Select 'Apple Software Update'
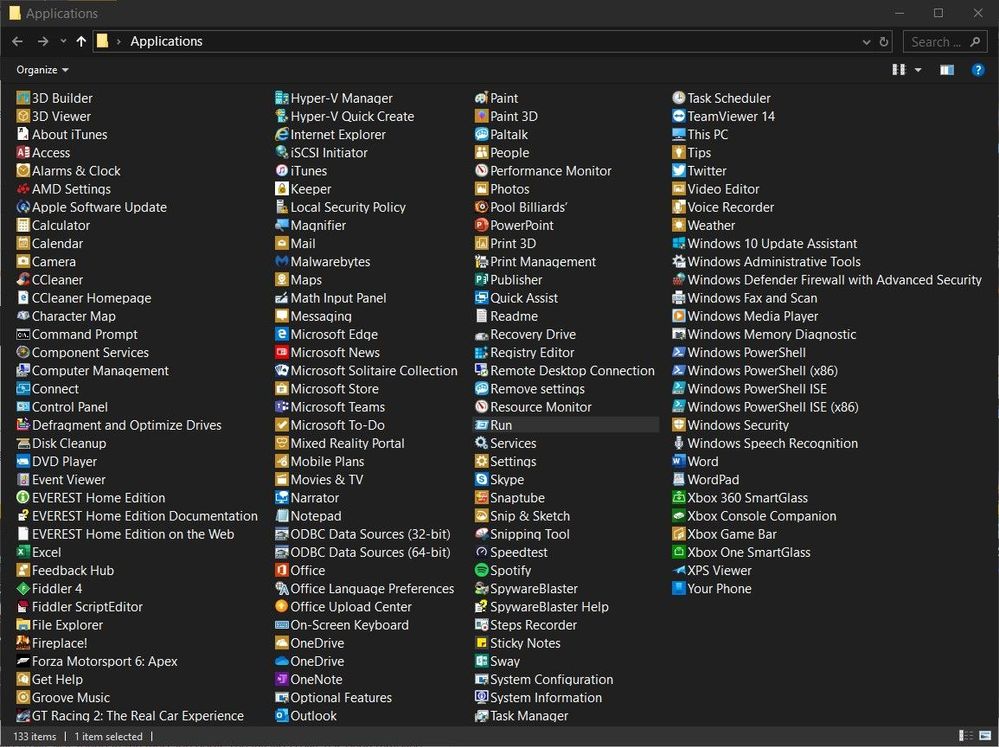Image resolution: width=999 pixels, height=747 pixels. point(92,207)
